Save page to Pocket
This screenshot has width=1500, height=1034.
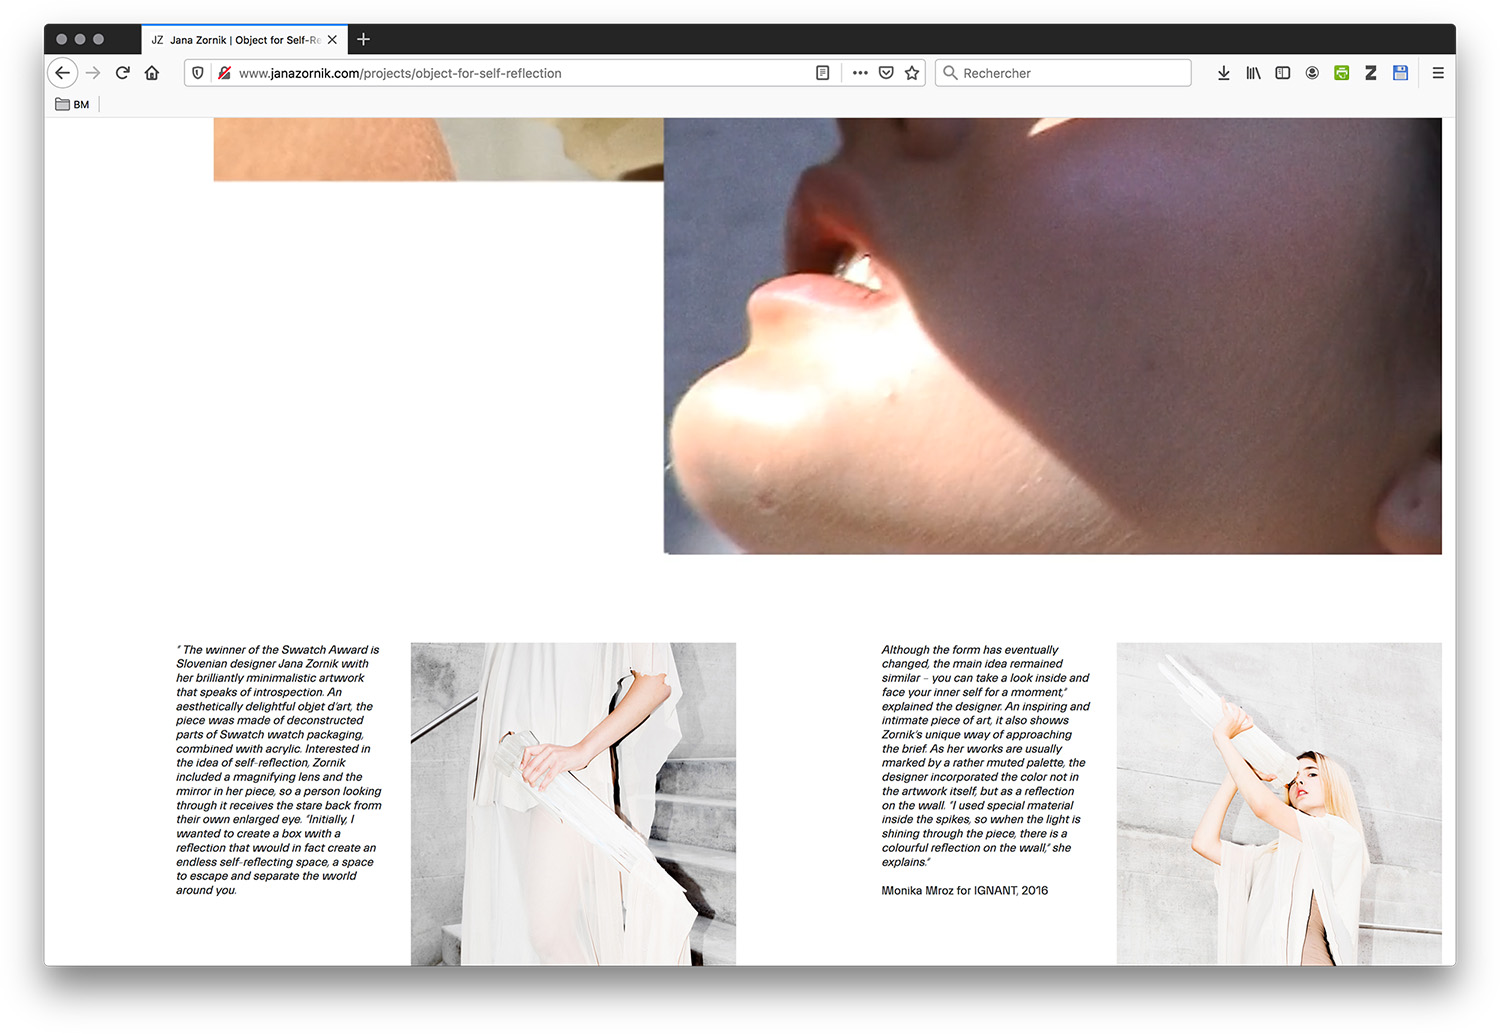click(x=886, y=73)
